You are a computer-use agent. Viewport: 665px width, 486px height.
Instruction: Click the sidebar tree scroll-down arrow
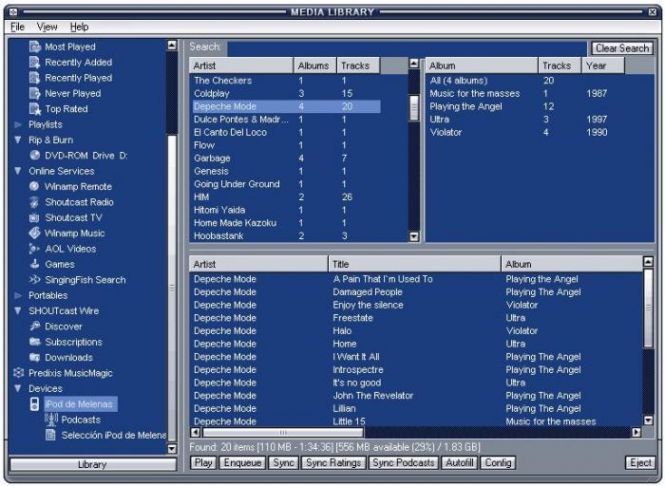[172, 448]
